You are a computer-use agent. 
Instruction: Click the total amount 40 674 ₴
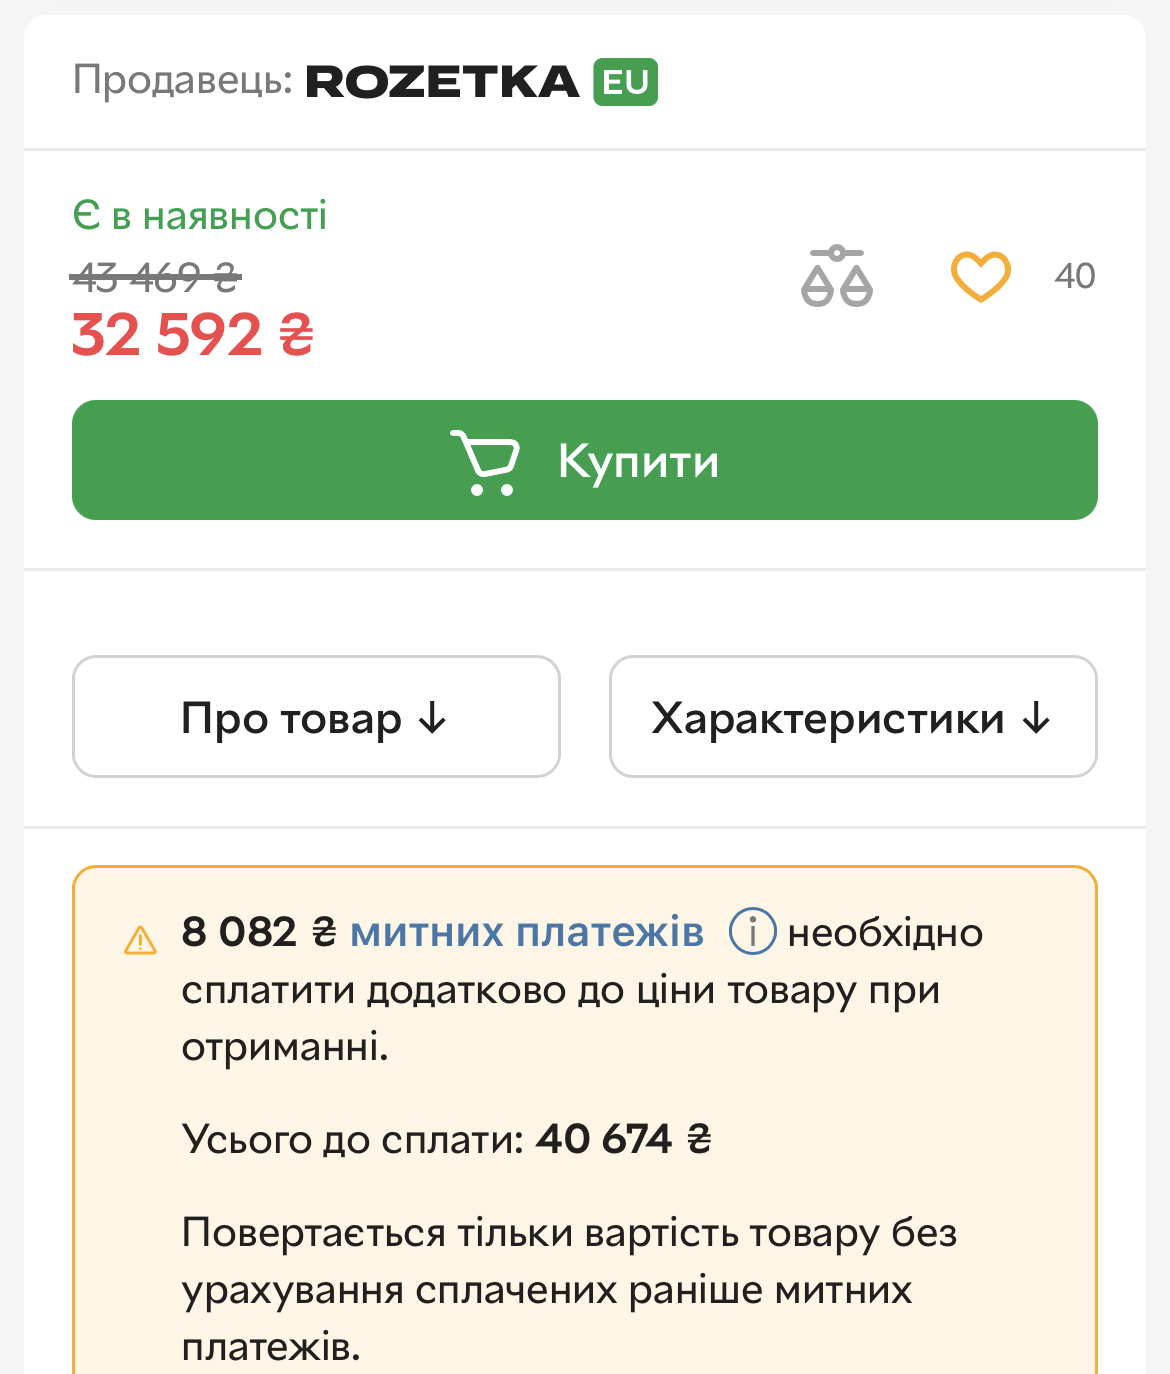(623, 1139)
